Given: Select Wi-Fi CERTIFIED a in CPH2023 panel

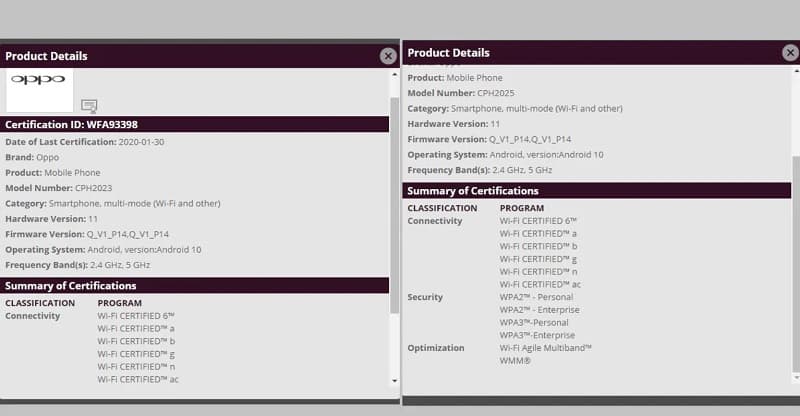Looking at the screenshot, I should click(x=136, y=328).
